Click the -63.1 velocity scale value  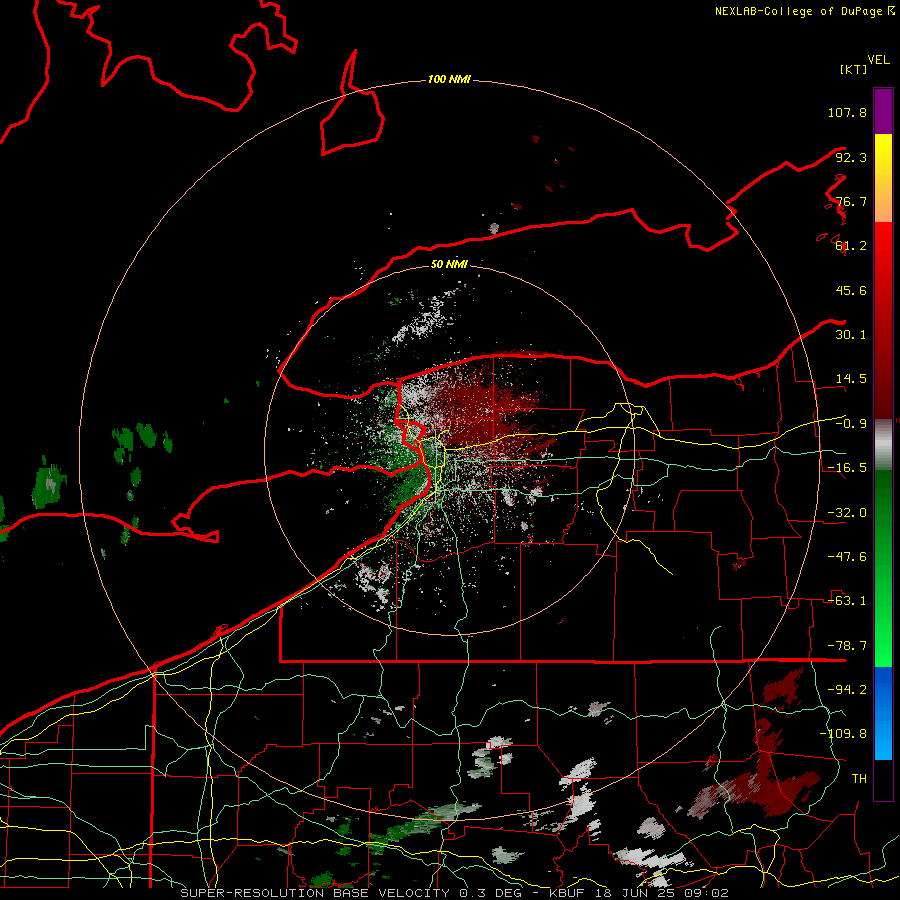[847, 601]
